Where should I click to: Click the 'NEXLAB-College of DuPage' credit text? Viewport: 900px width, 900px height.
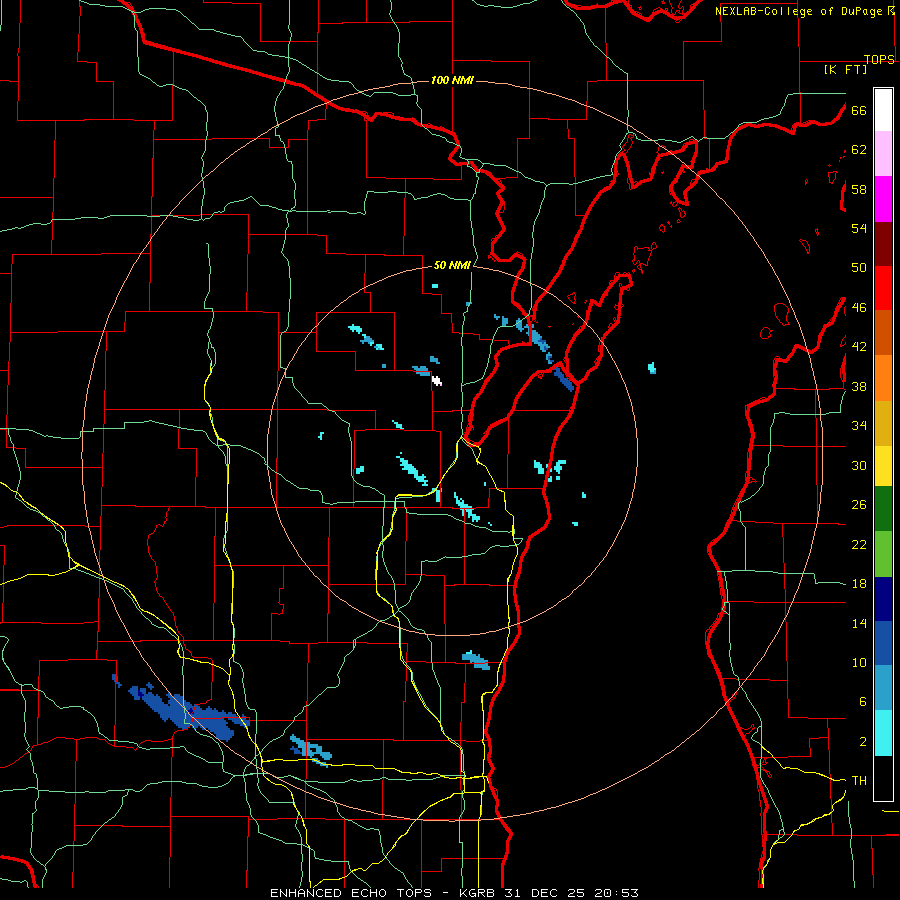(798, 11)
